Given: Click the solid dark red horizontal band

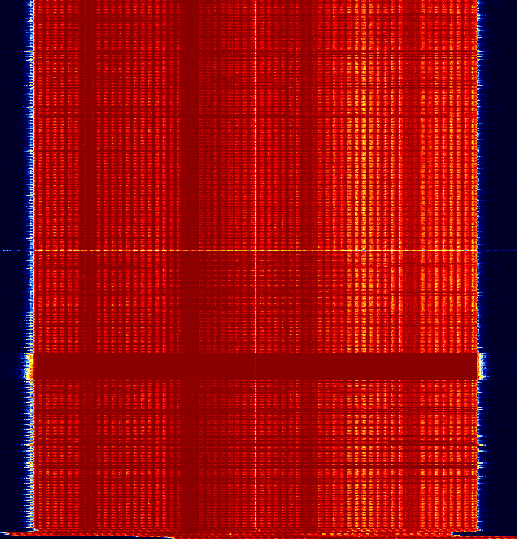Looking at the screenshot, I should point(255,366).
